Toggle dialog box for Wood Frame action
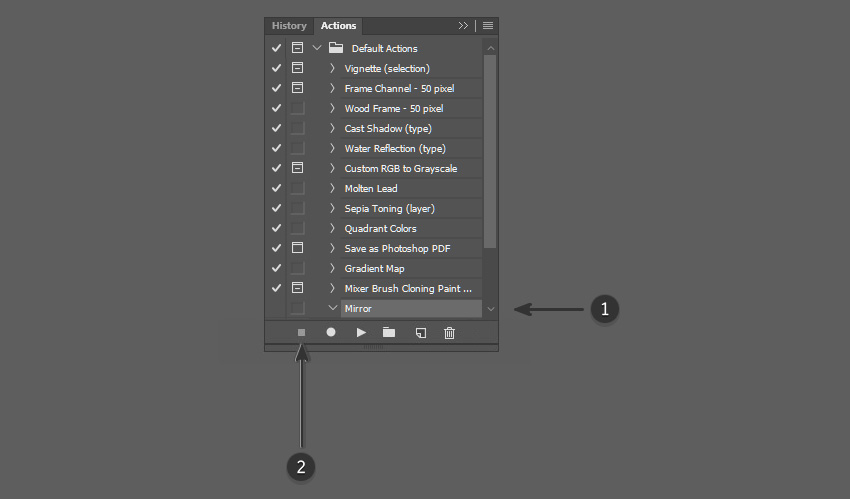The width and height of the screenshot is (850, 499). click(x=298, y=108)
